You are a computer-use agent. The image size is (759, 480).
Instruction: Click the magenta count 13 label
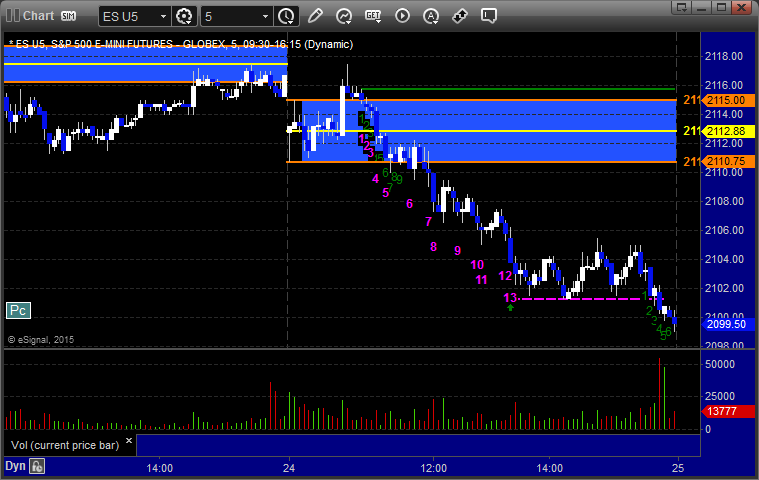[510, 298]
